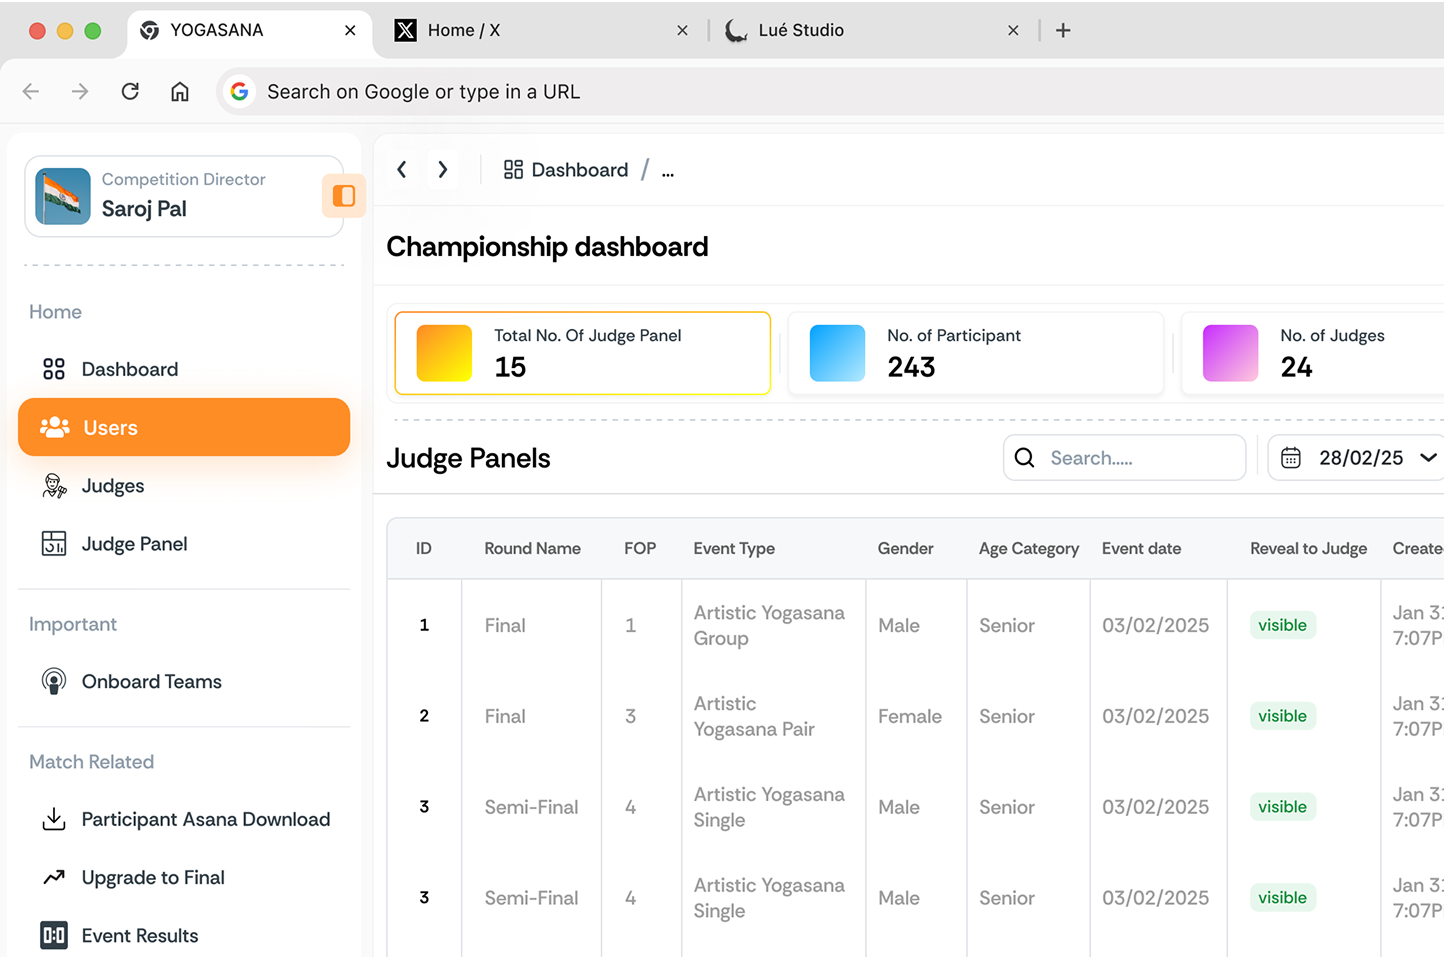The image size is (1444, 957).
Task: Toggle visible badge for panel ID 1
Action: pyautogui.click(x=1282, y=626)
